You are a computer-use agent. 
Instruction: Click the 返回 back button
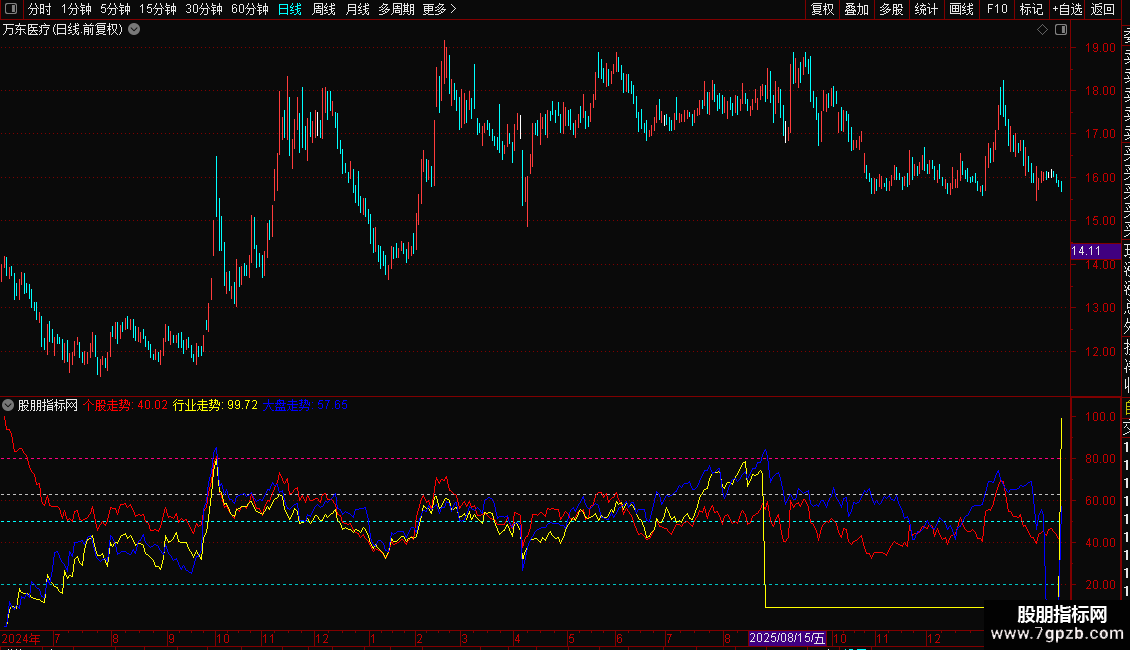pos(1103,9)
